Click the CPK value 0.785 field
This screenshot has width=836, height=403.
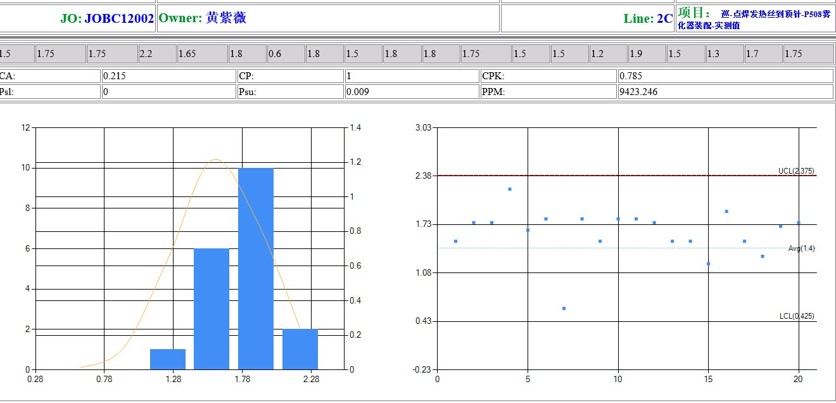724,75
